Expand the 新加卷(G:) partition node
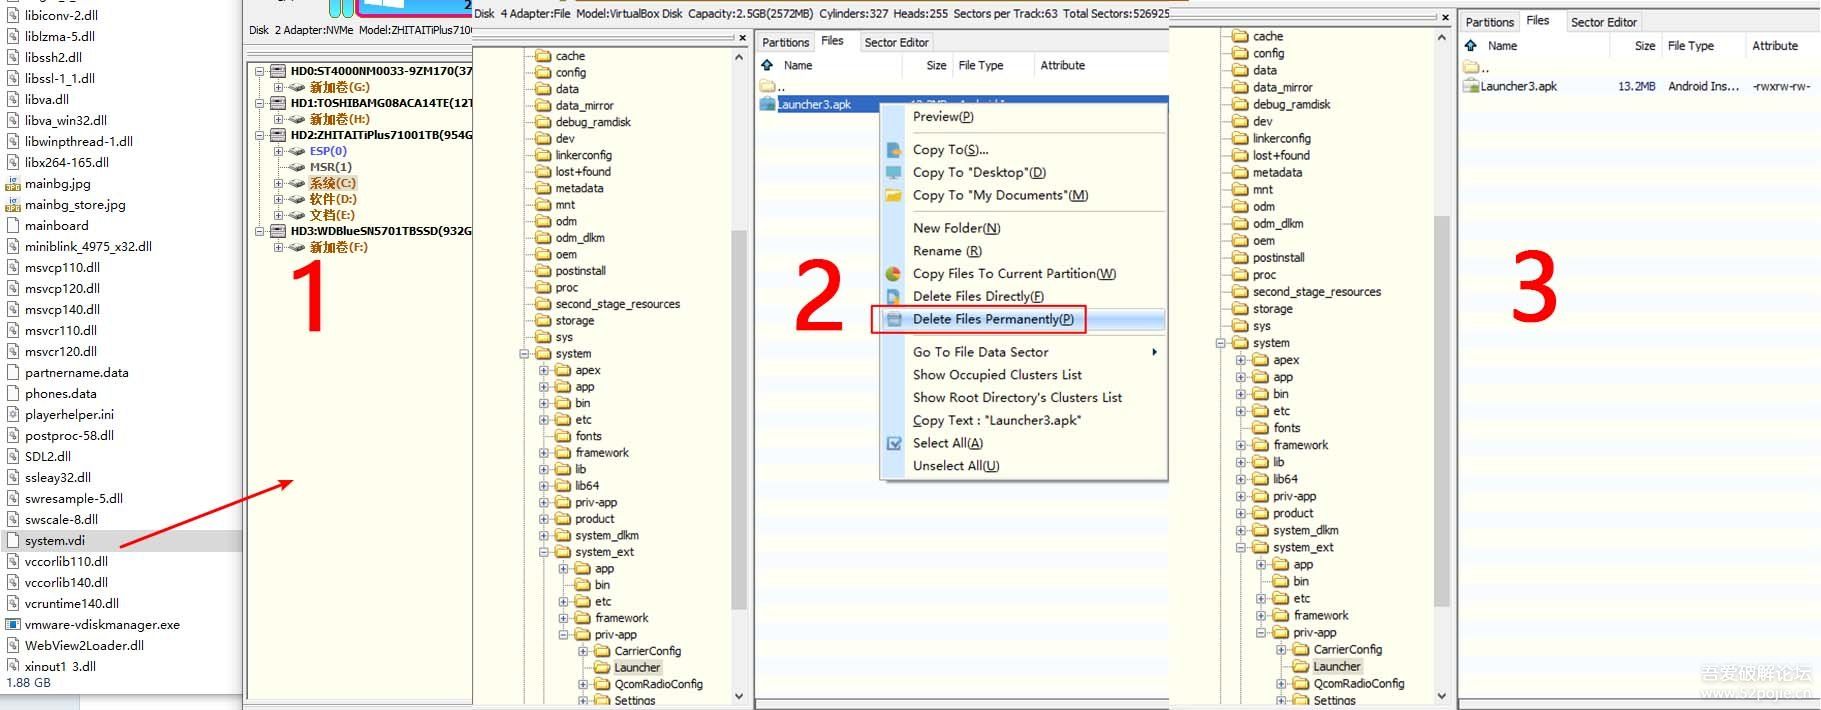Viewport: 1821px width, 710px height. [278, 87]
